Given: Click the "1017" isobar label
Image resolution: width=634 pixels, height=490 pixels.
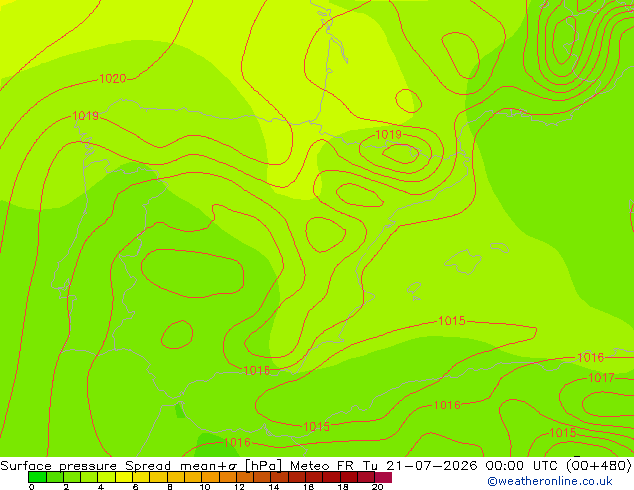Looking at the screenshot, I should 601,378.
